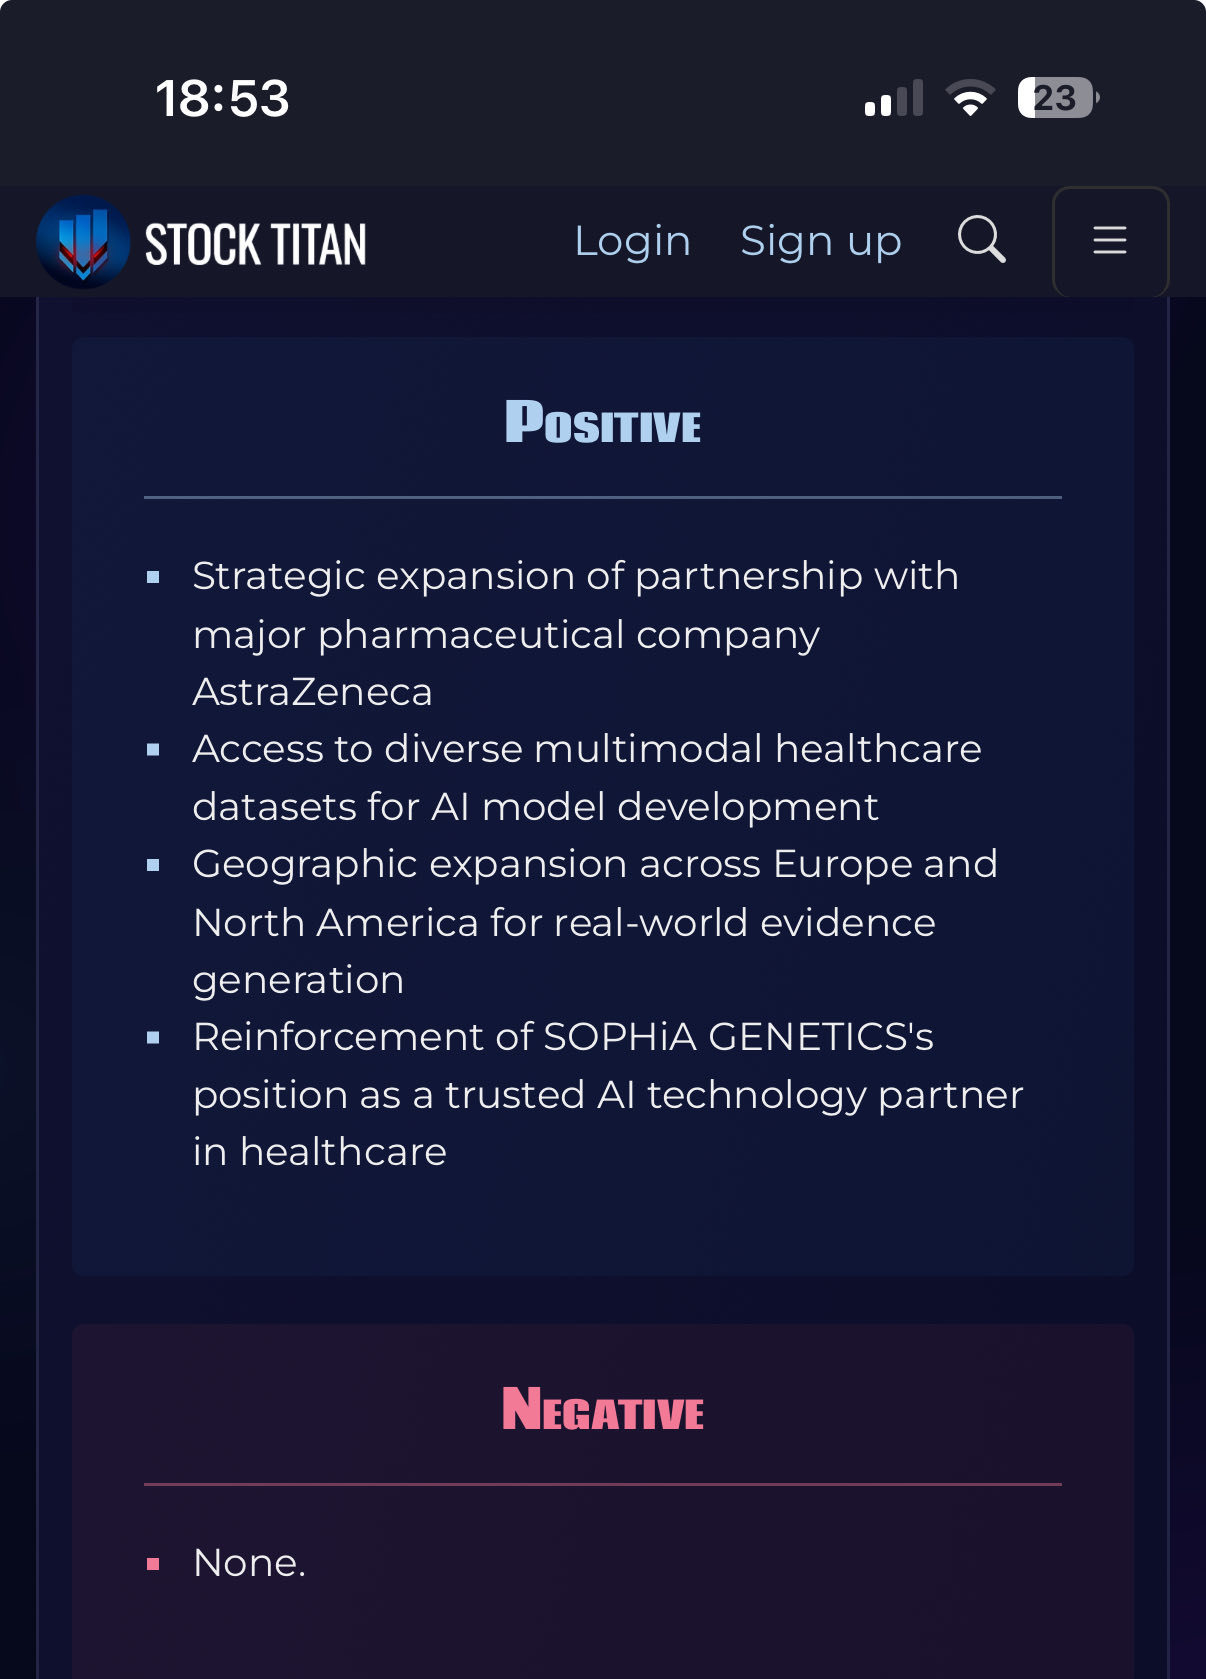Click the Negative section heading
Viewport: 1206px width, 1679px height.
coord(603,1409)
